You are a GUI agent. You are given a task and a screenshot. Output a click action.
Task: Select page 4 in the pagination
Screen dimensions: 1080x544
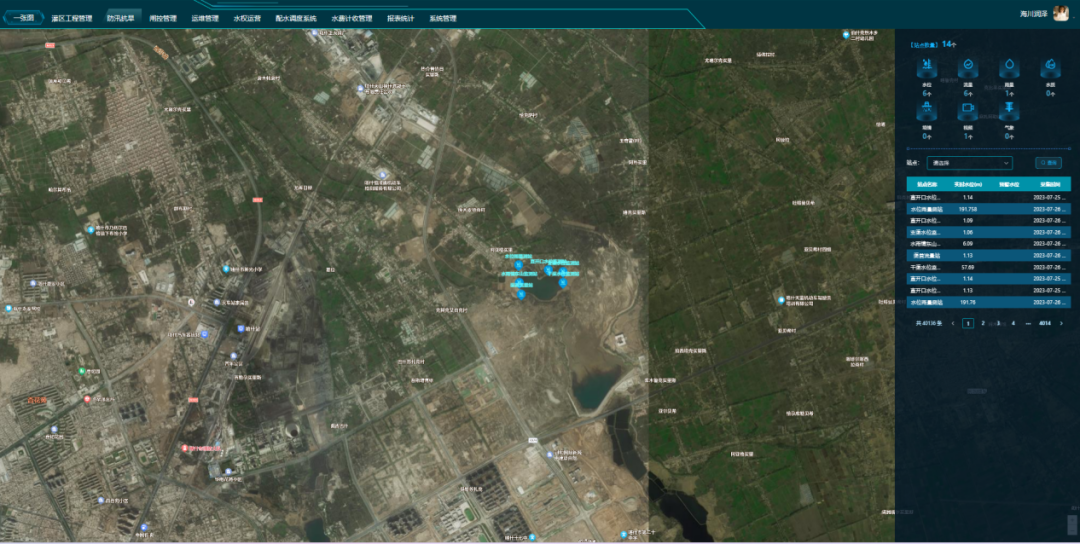1013,323
